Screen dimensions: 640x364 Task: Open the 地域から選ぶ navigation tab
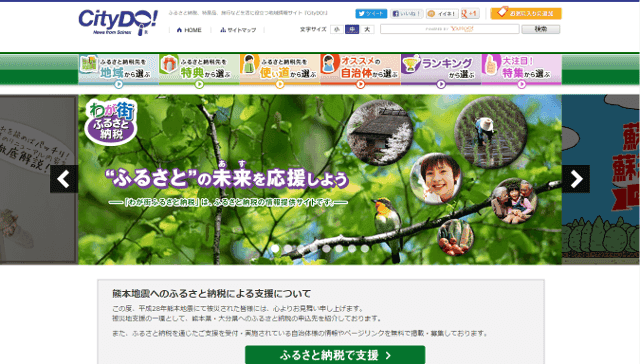tap(118, 70)
